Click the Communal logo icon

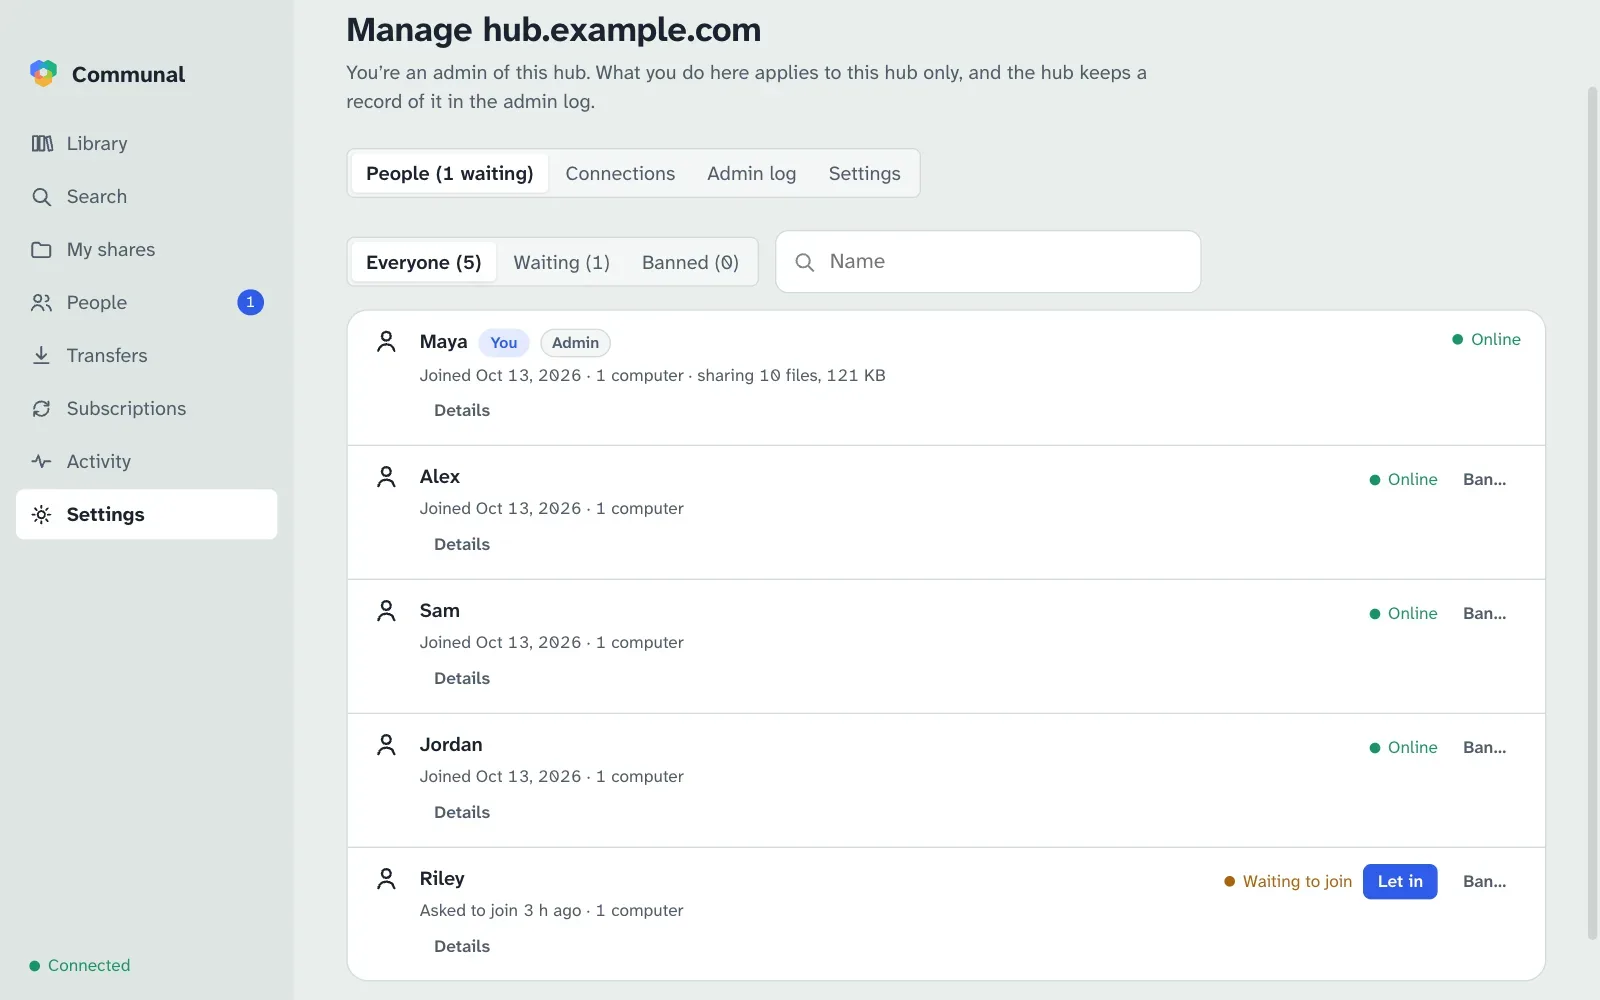click(x=43, y=73)
